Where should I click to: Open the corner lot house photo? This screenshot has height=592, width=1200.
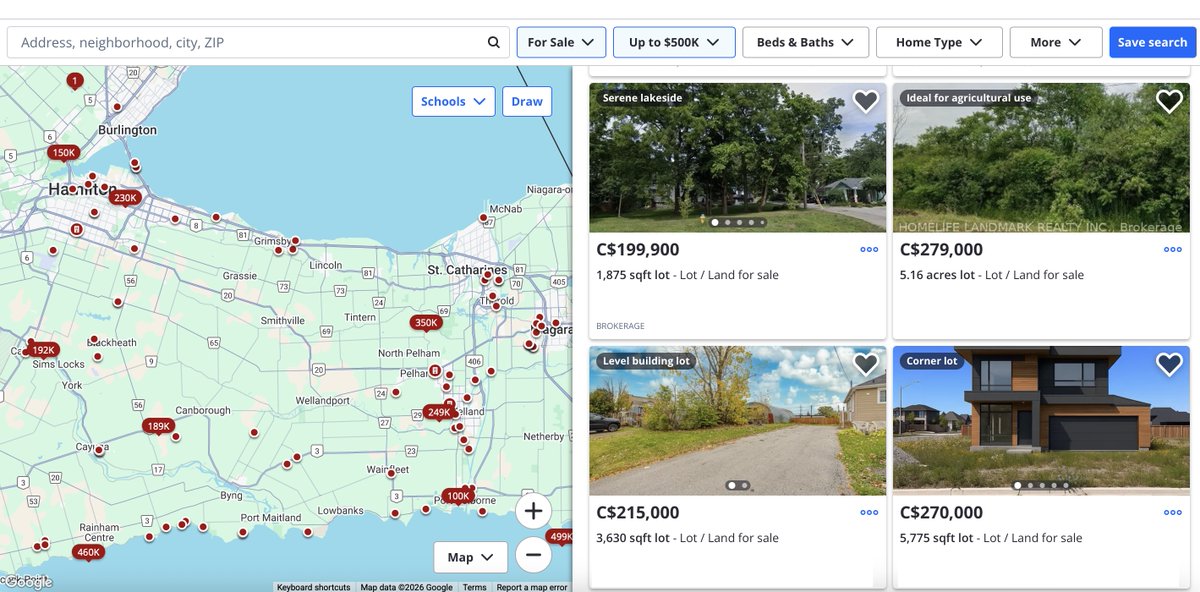pyautogui.click(x=1041, y=420)
